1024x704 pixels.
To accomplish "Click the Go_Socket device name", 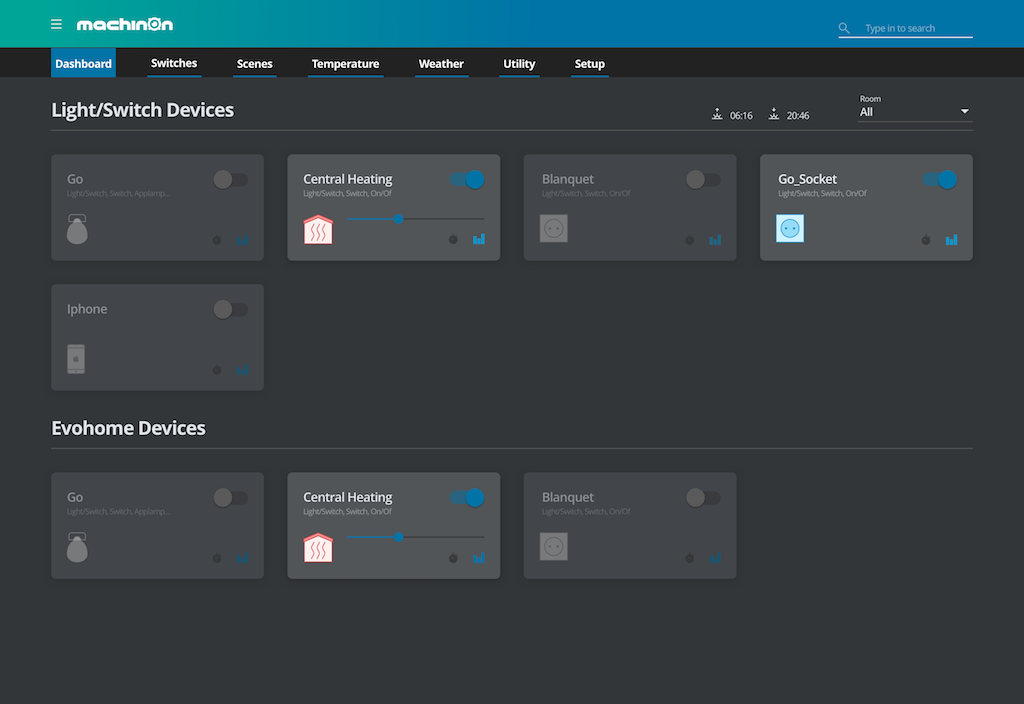I will pos(807,179).
